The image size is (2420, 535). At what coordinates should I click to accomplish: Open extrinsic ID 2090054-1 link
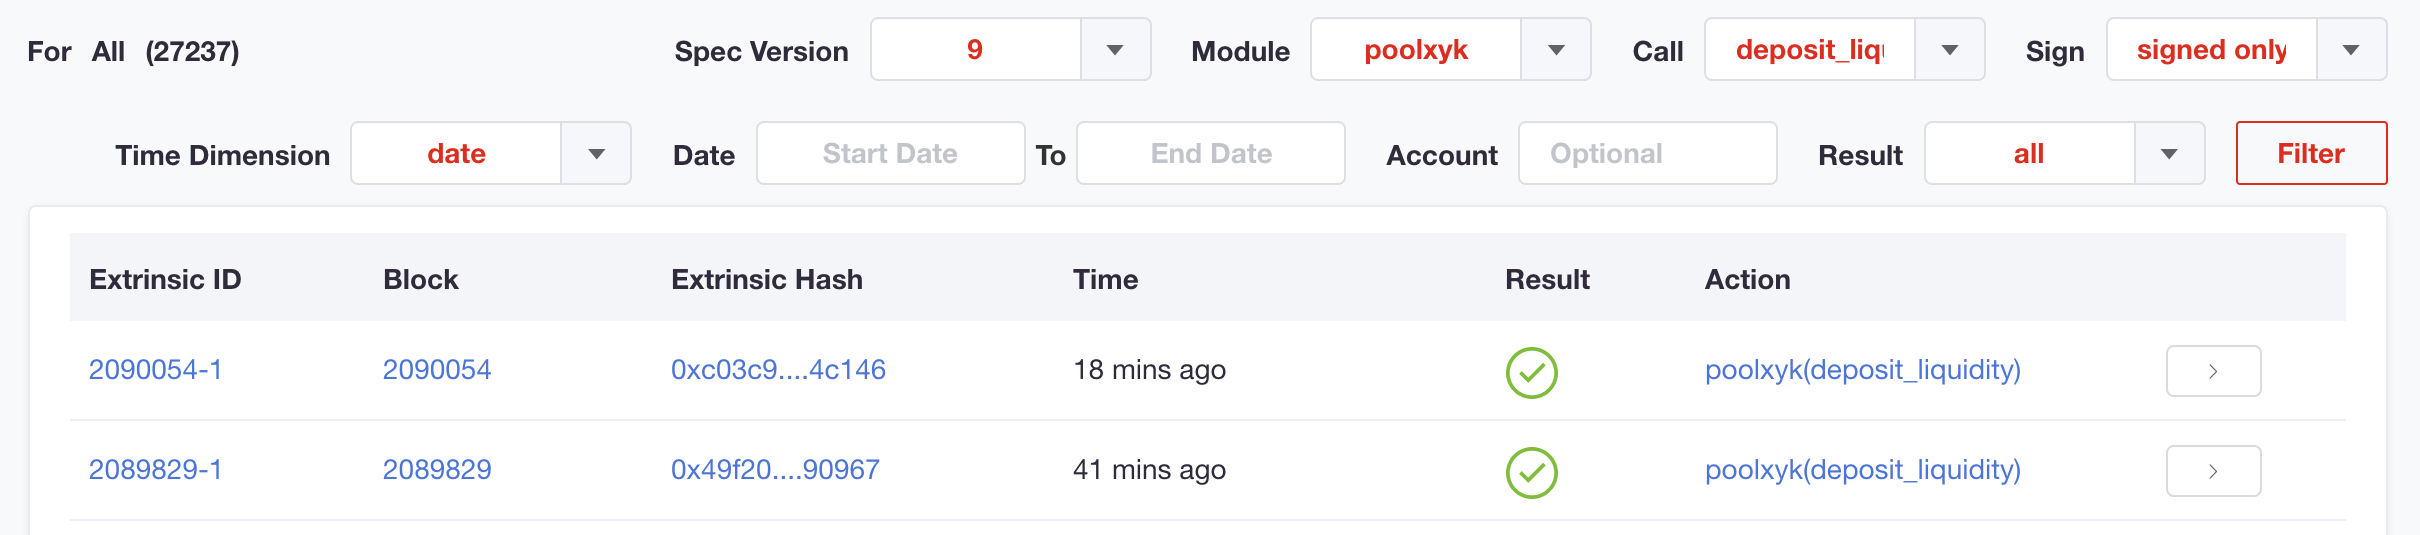click(155, 370)
